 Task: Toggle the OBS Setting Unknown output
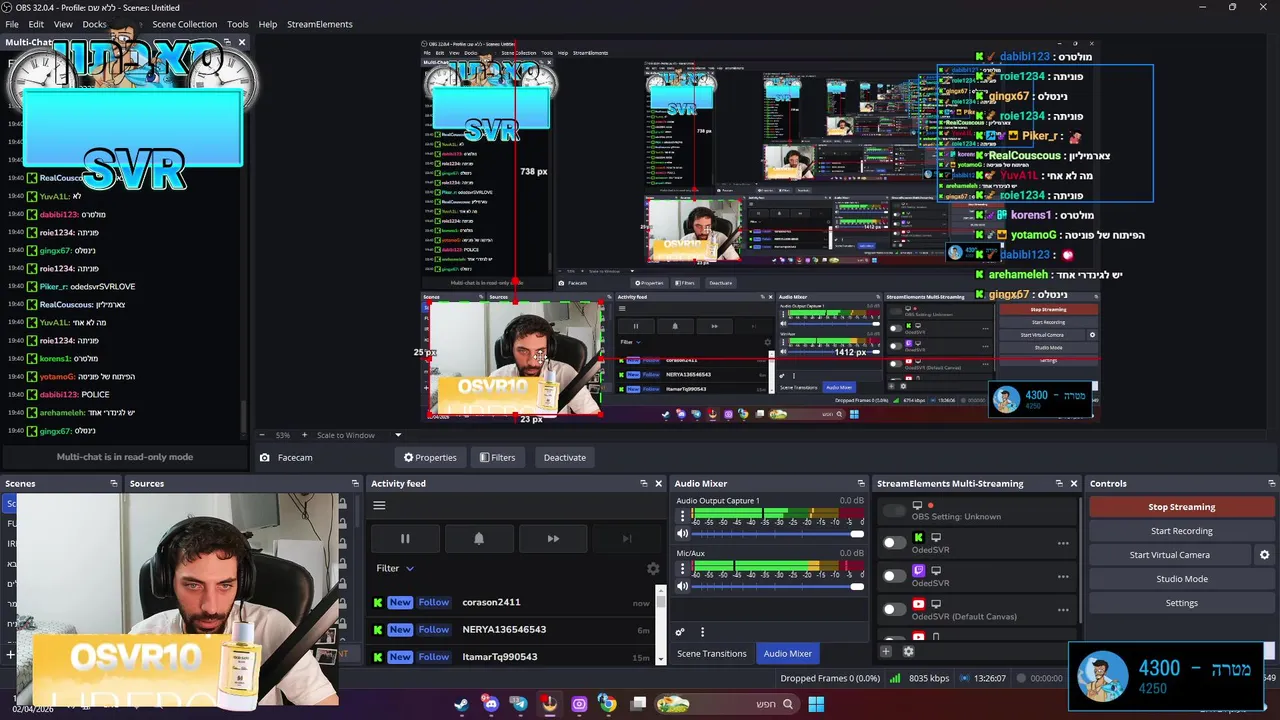(x=894, y=511)
